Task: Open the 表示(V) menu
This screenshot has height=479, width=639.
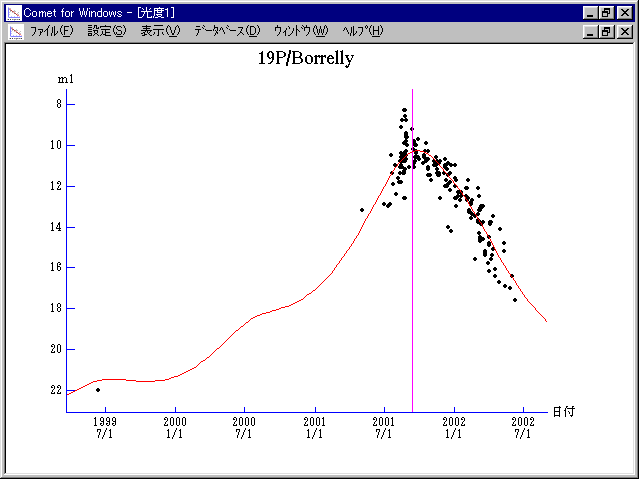Action: tap(160, 31)
